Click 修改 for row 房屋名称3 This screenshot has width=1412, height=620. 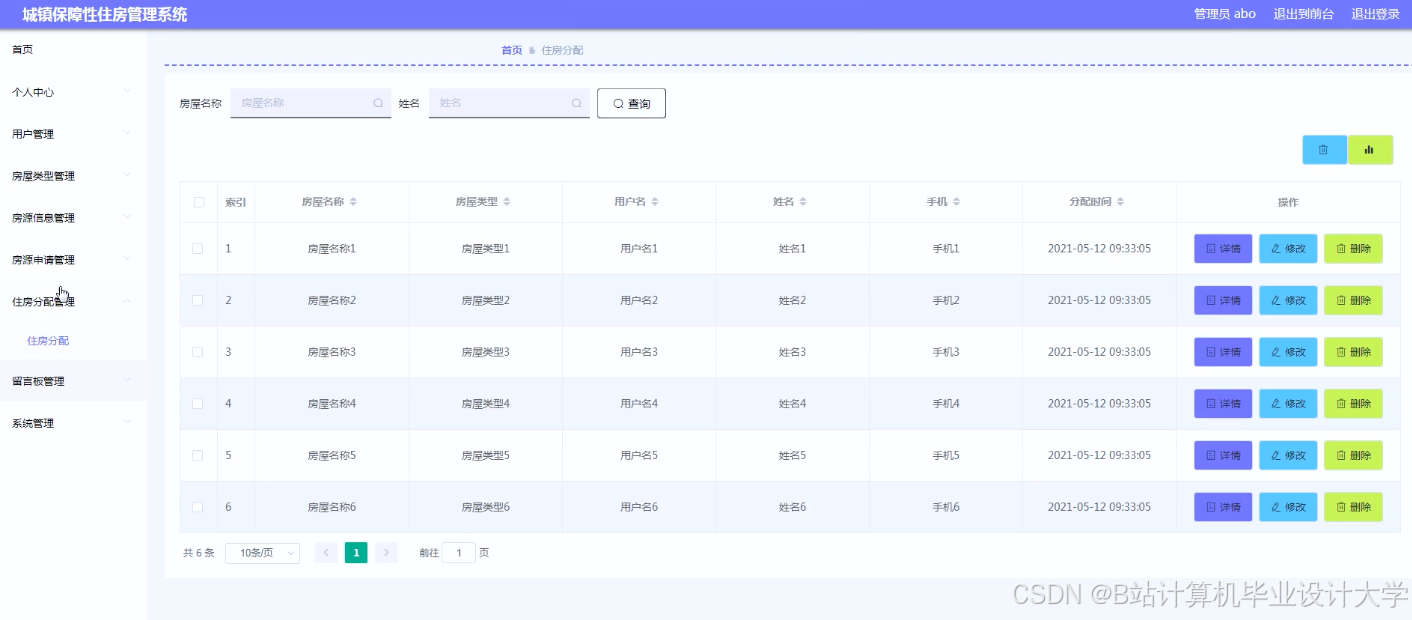[1288, 352]
